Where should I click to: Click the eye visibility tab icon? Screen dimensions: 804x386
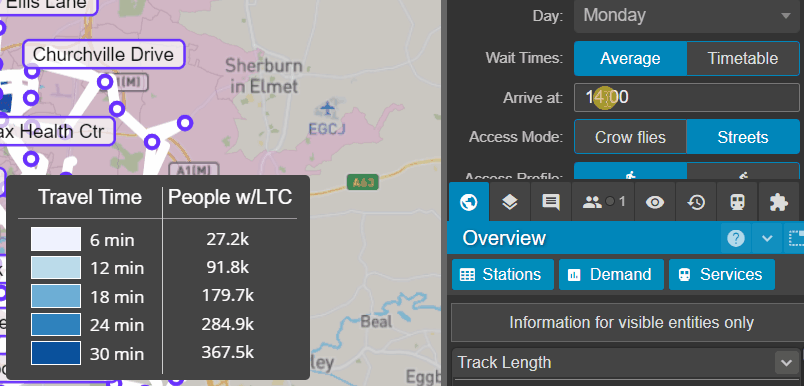tap(655, 202)
